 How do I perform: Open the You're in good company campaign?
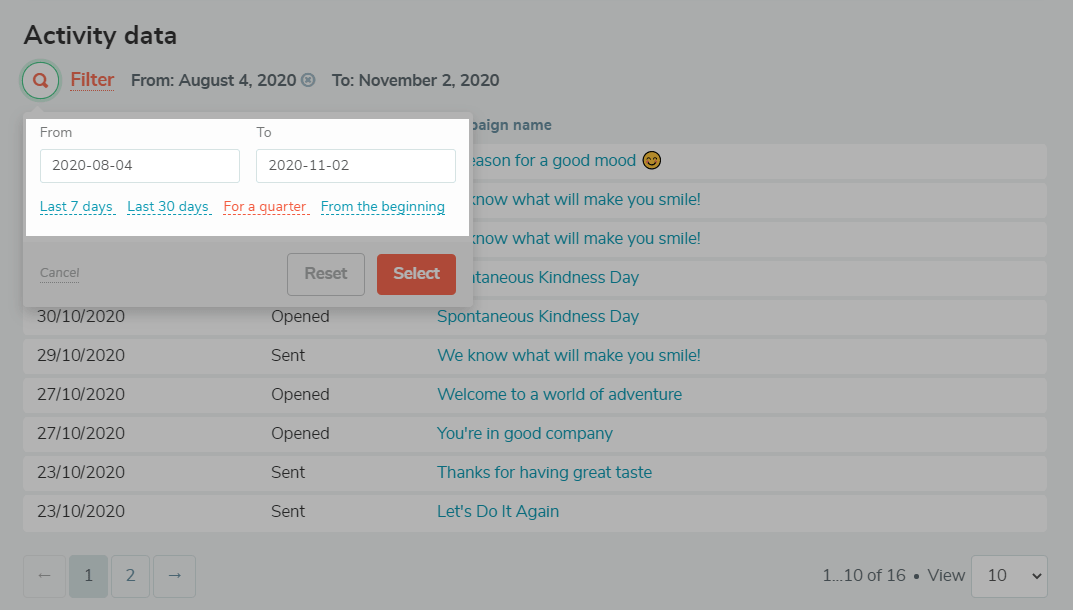pyautogui.click(x=524, y=433)
